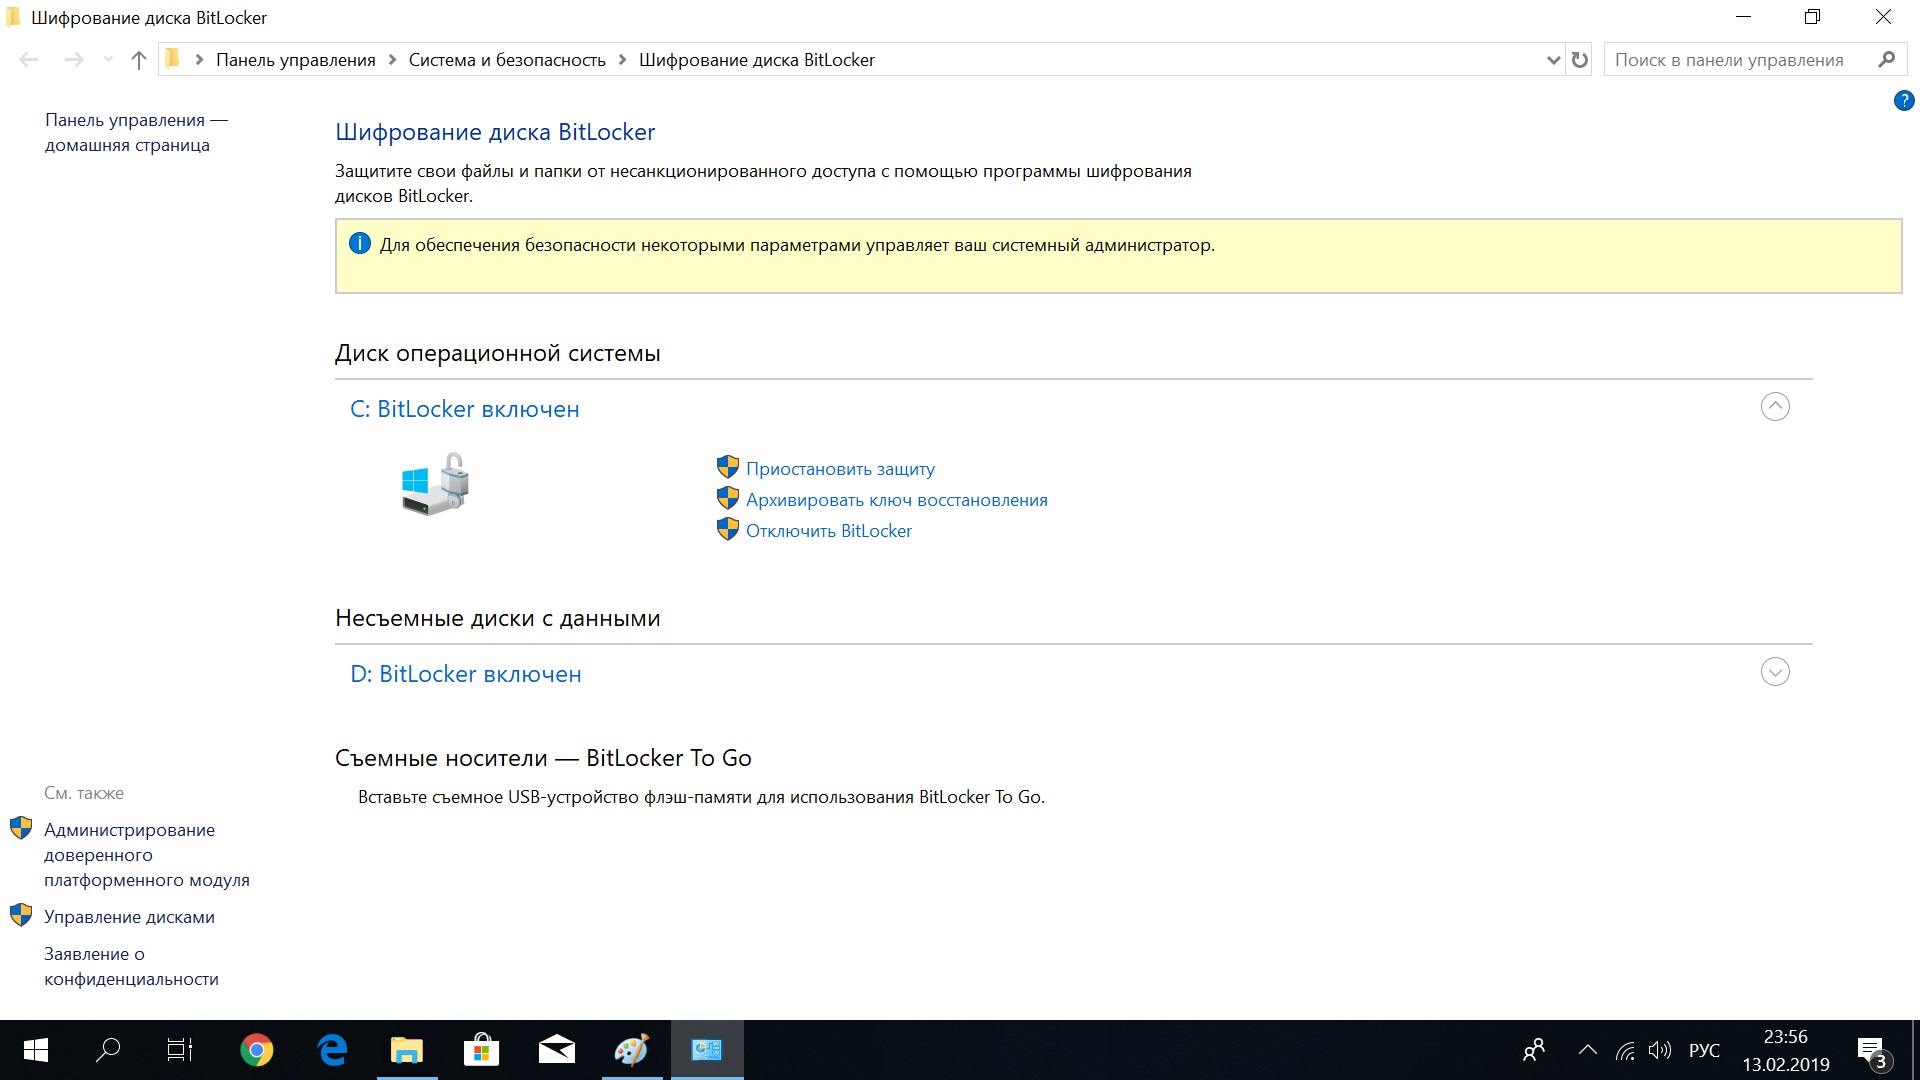Open Панель управления домашняя страница link
This screenshot has width=1920, height=1080.
coord(136,132)
